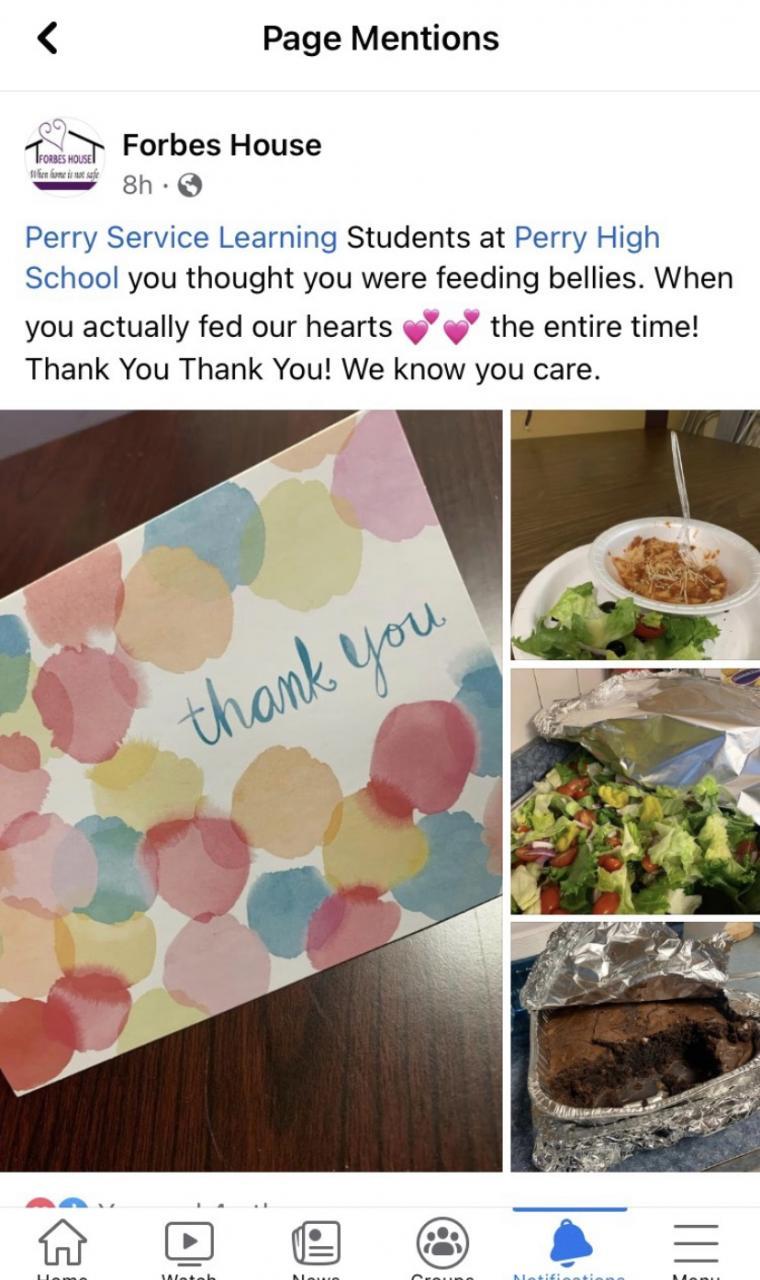The width and height of the screenshot is (760, 1280).
Task: Open Notifications bell tab
Action: pos(570,1244)
